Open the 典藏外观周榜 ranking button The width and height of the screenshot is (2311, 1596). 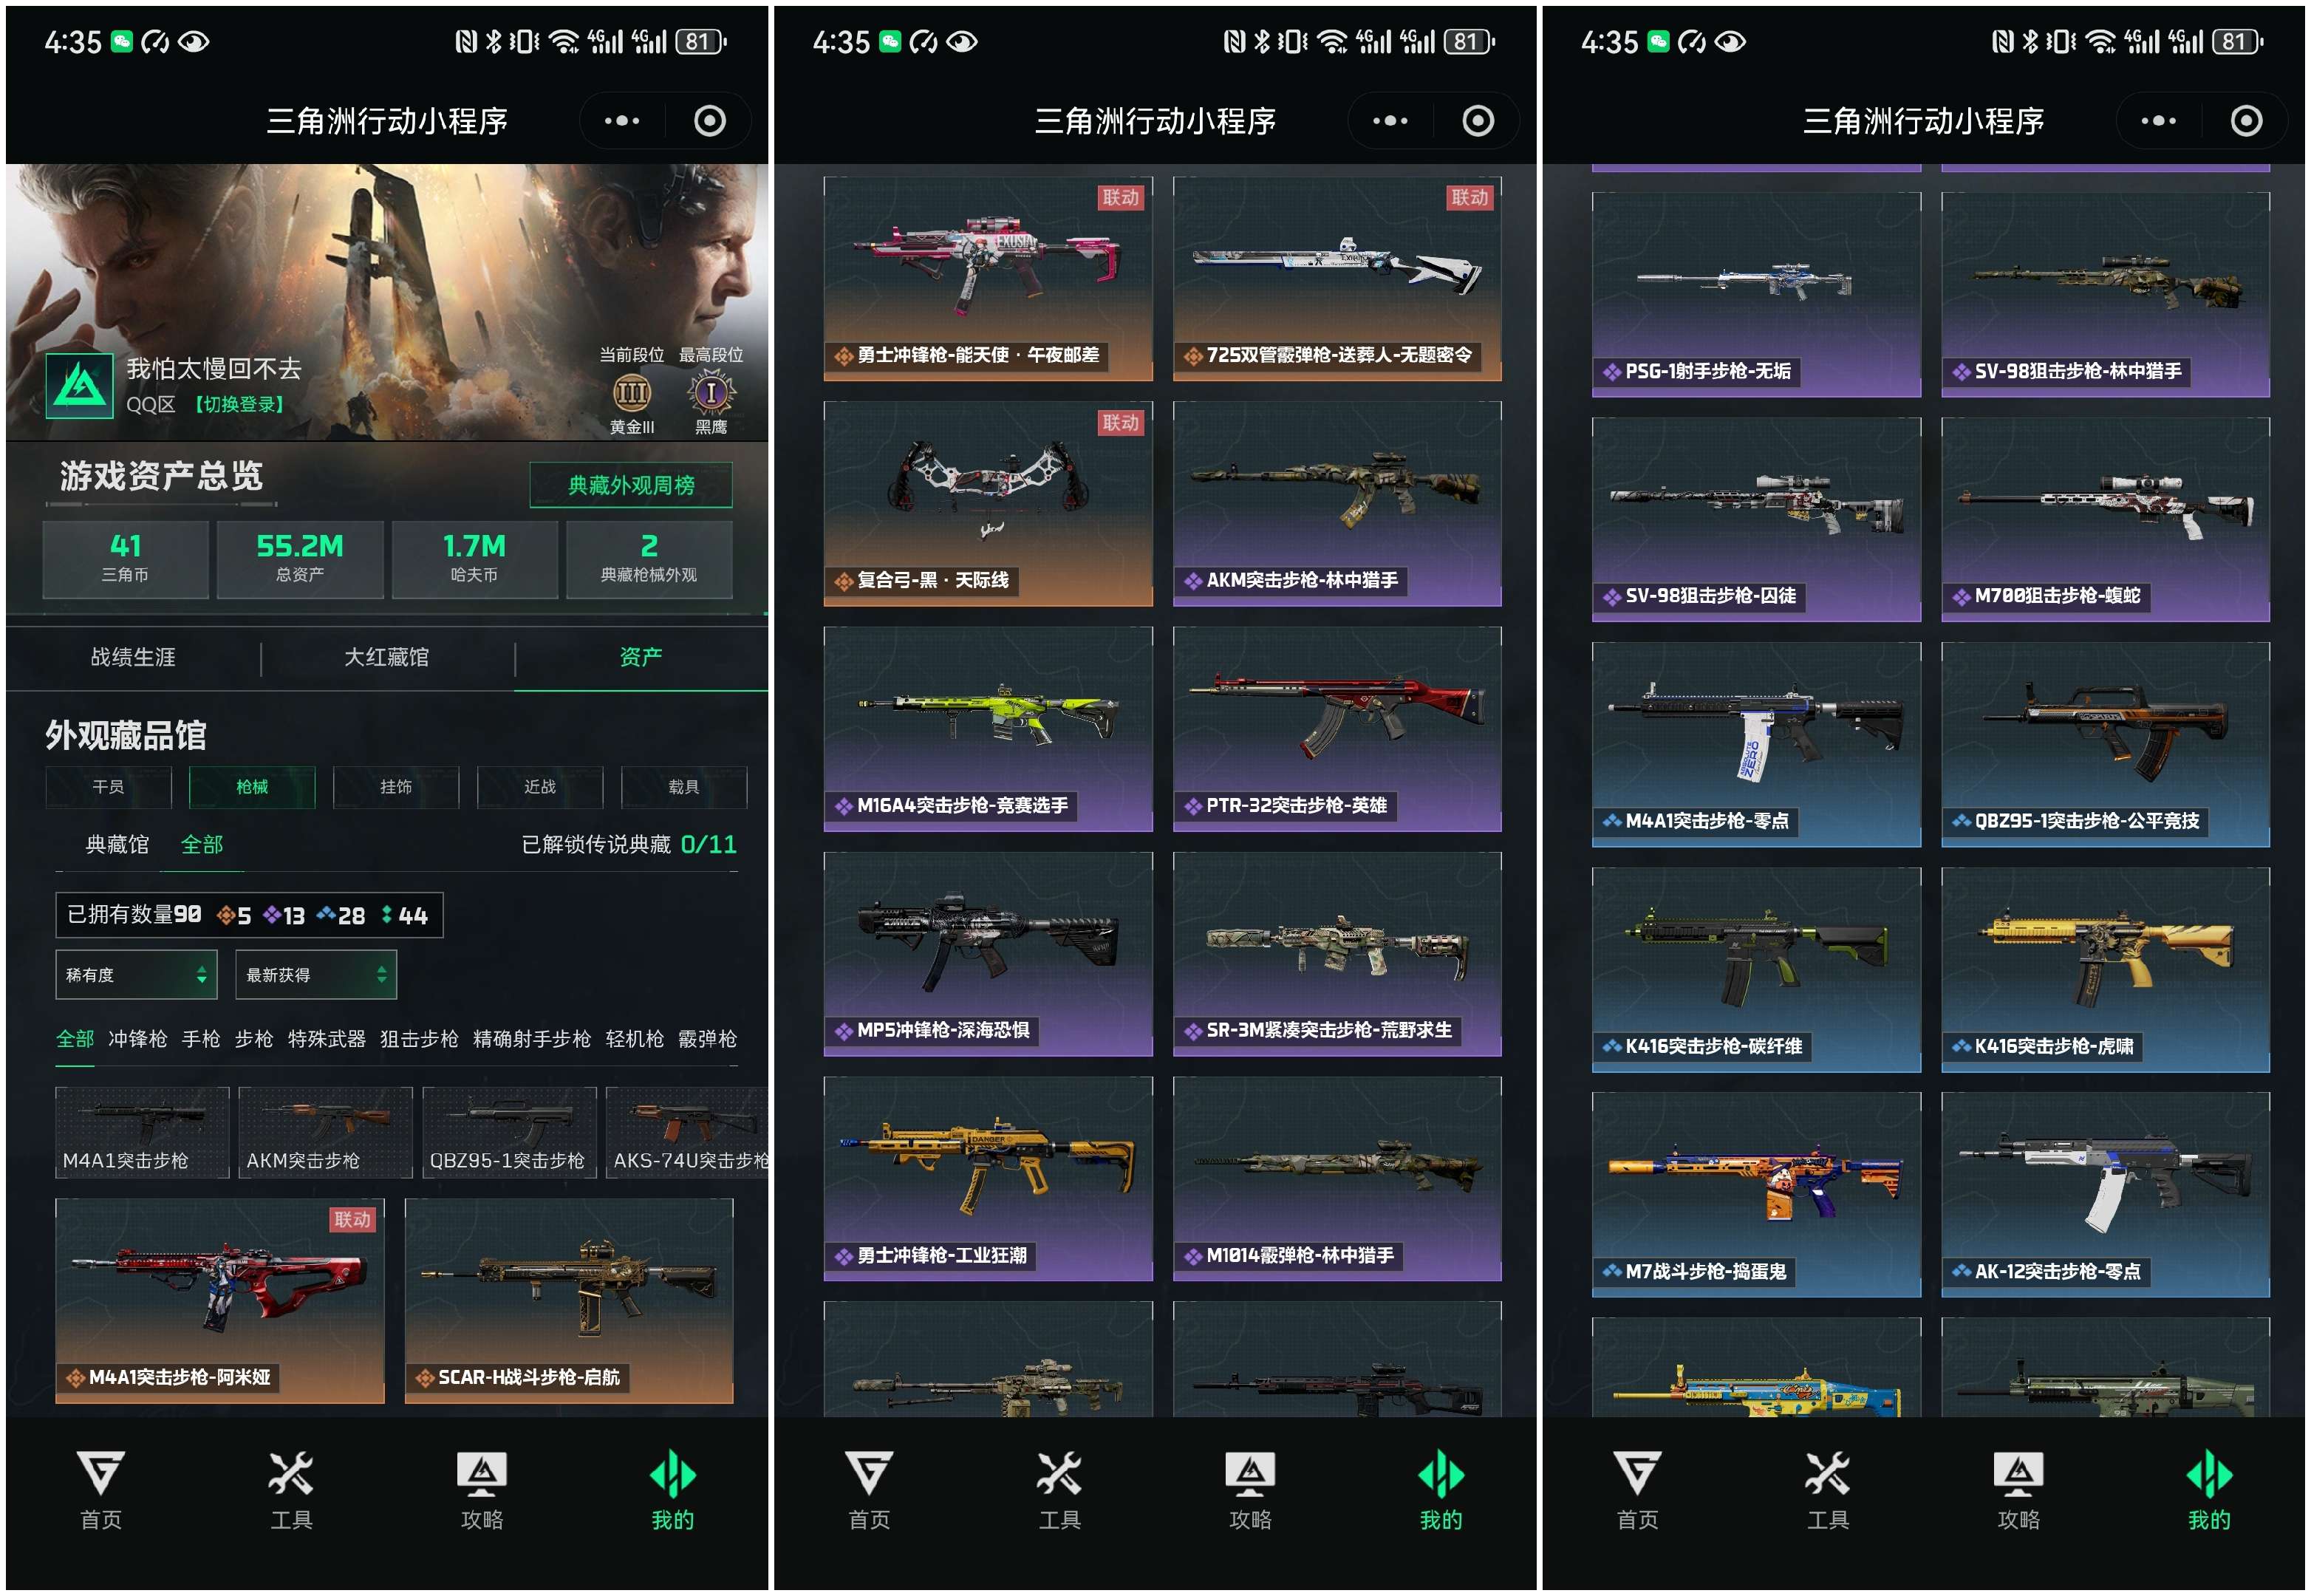pos(631,485)
